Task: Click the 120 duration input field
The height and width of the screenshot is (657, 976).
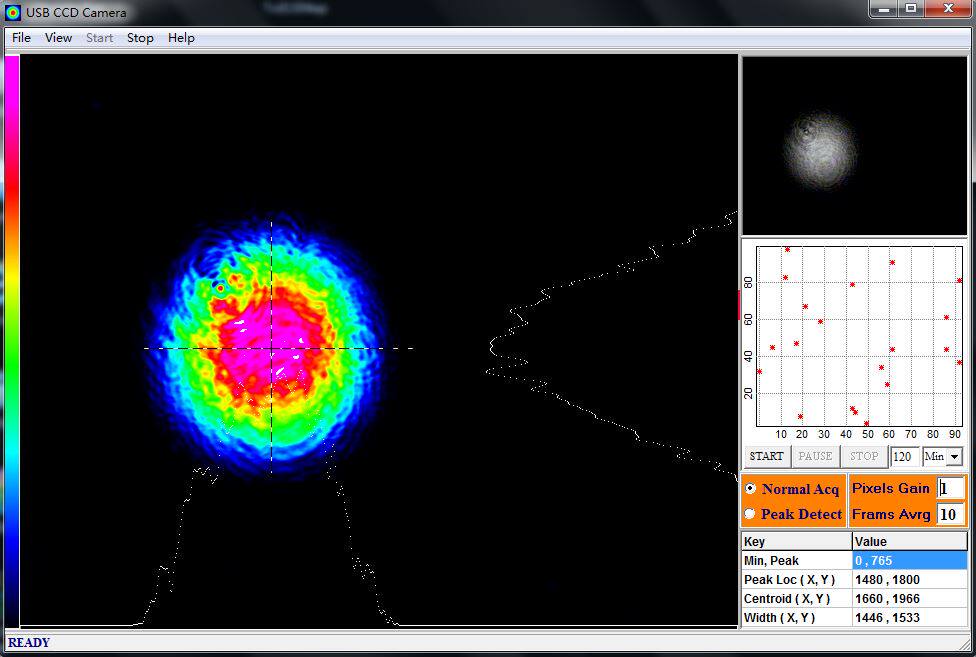Action: point(904,457)
